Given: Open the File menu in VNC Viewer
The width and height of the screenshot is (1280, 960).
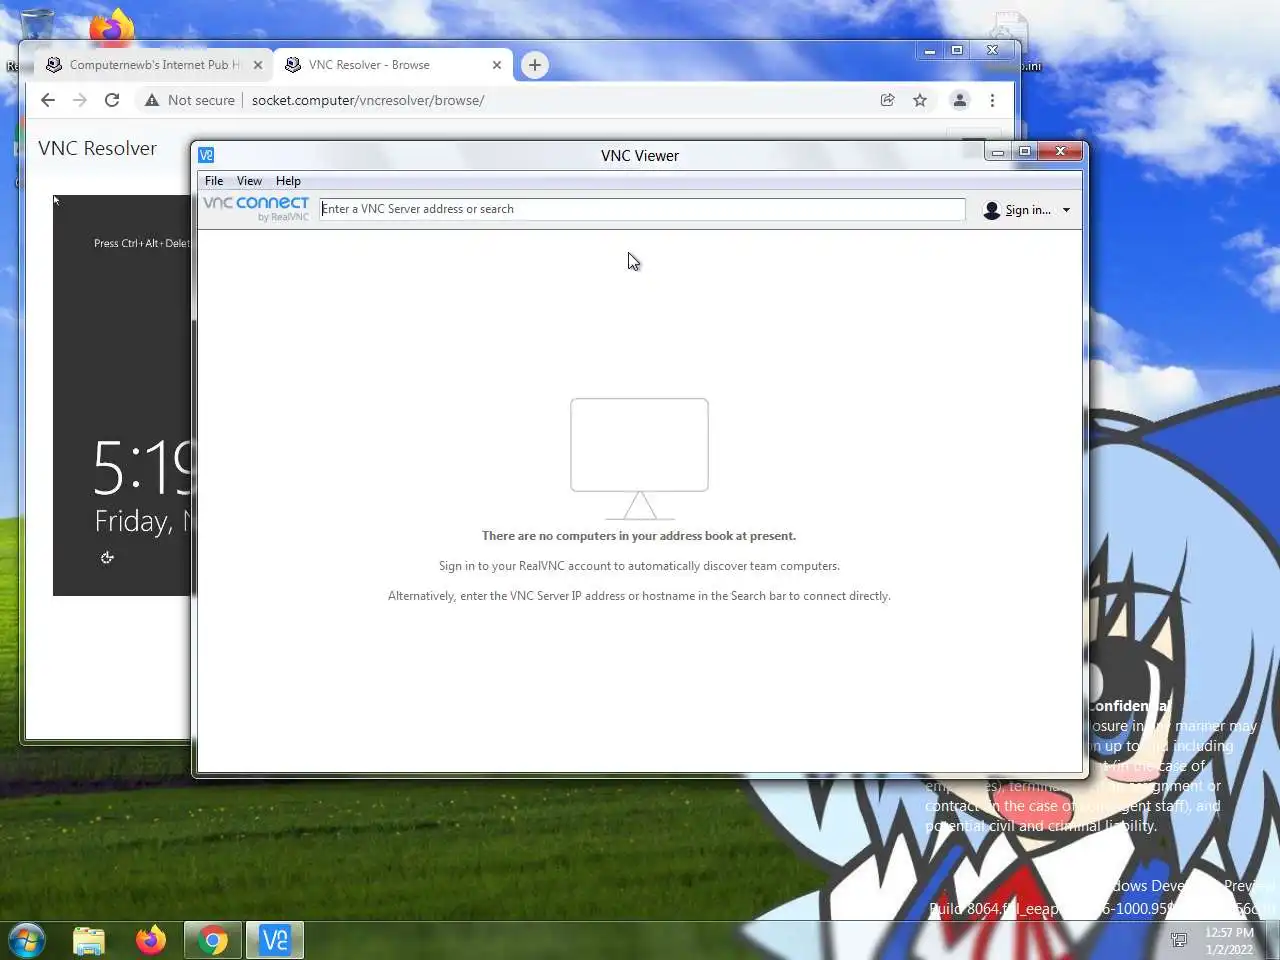Looking at the screenshot, I should click(x=214, y=181).
